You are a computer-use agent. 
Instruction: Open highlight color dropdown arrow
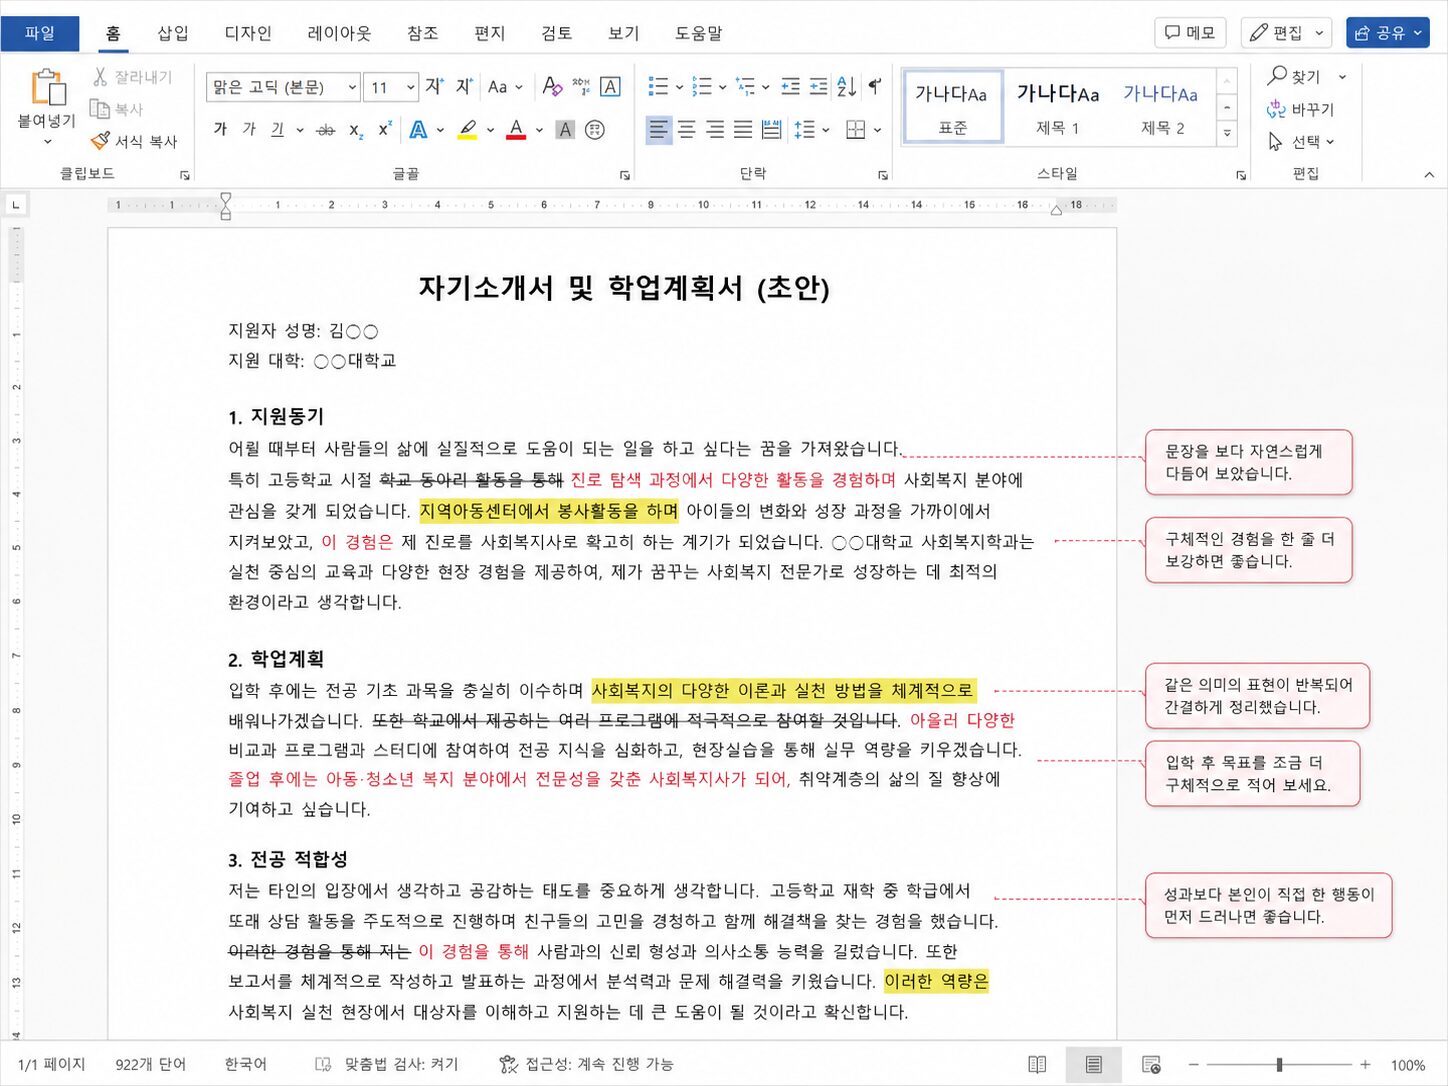pos(490,130)
